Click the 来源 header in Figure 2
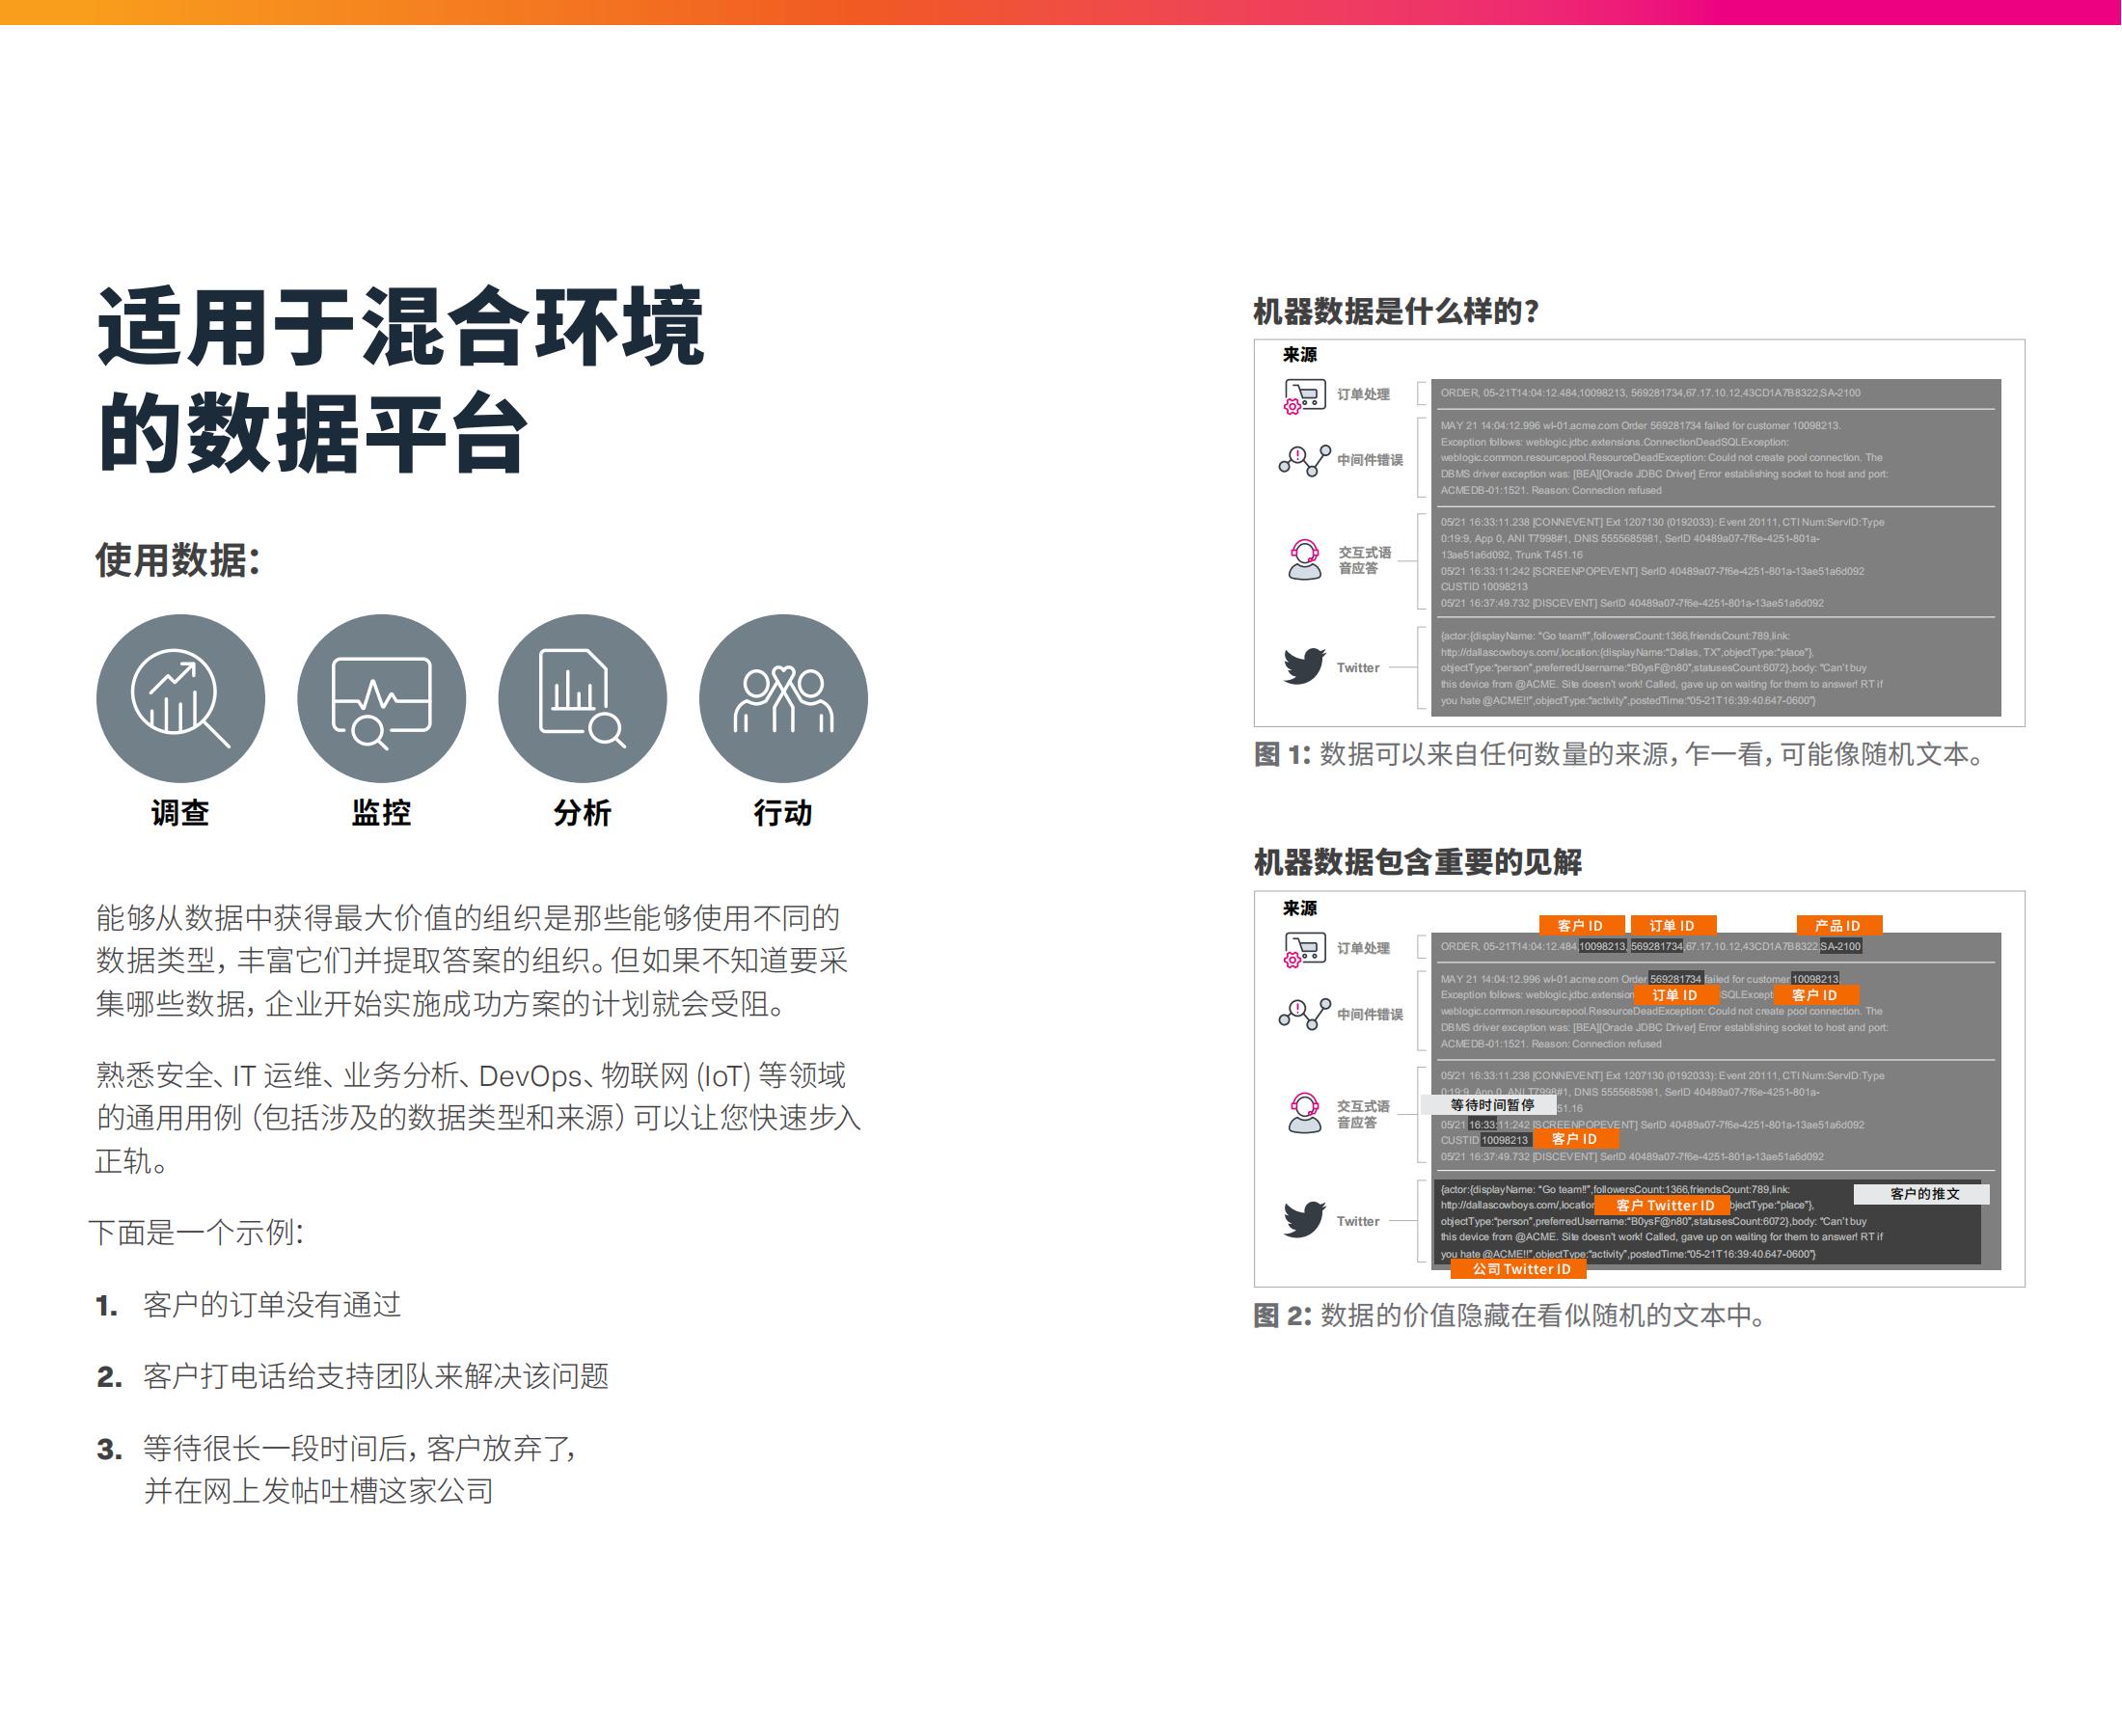Image resolution: width=2122 pixels, height=1736 pixels. pyautogui.click(x=1300, y=908)
